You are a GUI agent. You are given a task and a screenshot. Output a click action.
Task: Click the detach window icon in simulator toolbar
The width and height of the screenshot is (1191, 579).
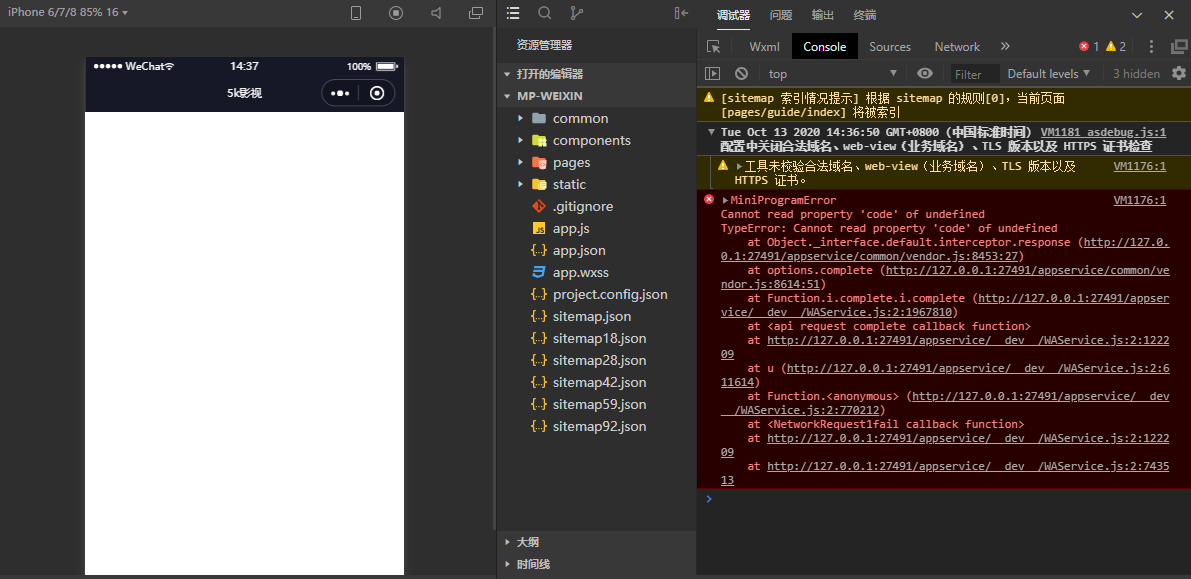point(476,13)
